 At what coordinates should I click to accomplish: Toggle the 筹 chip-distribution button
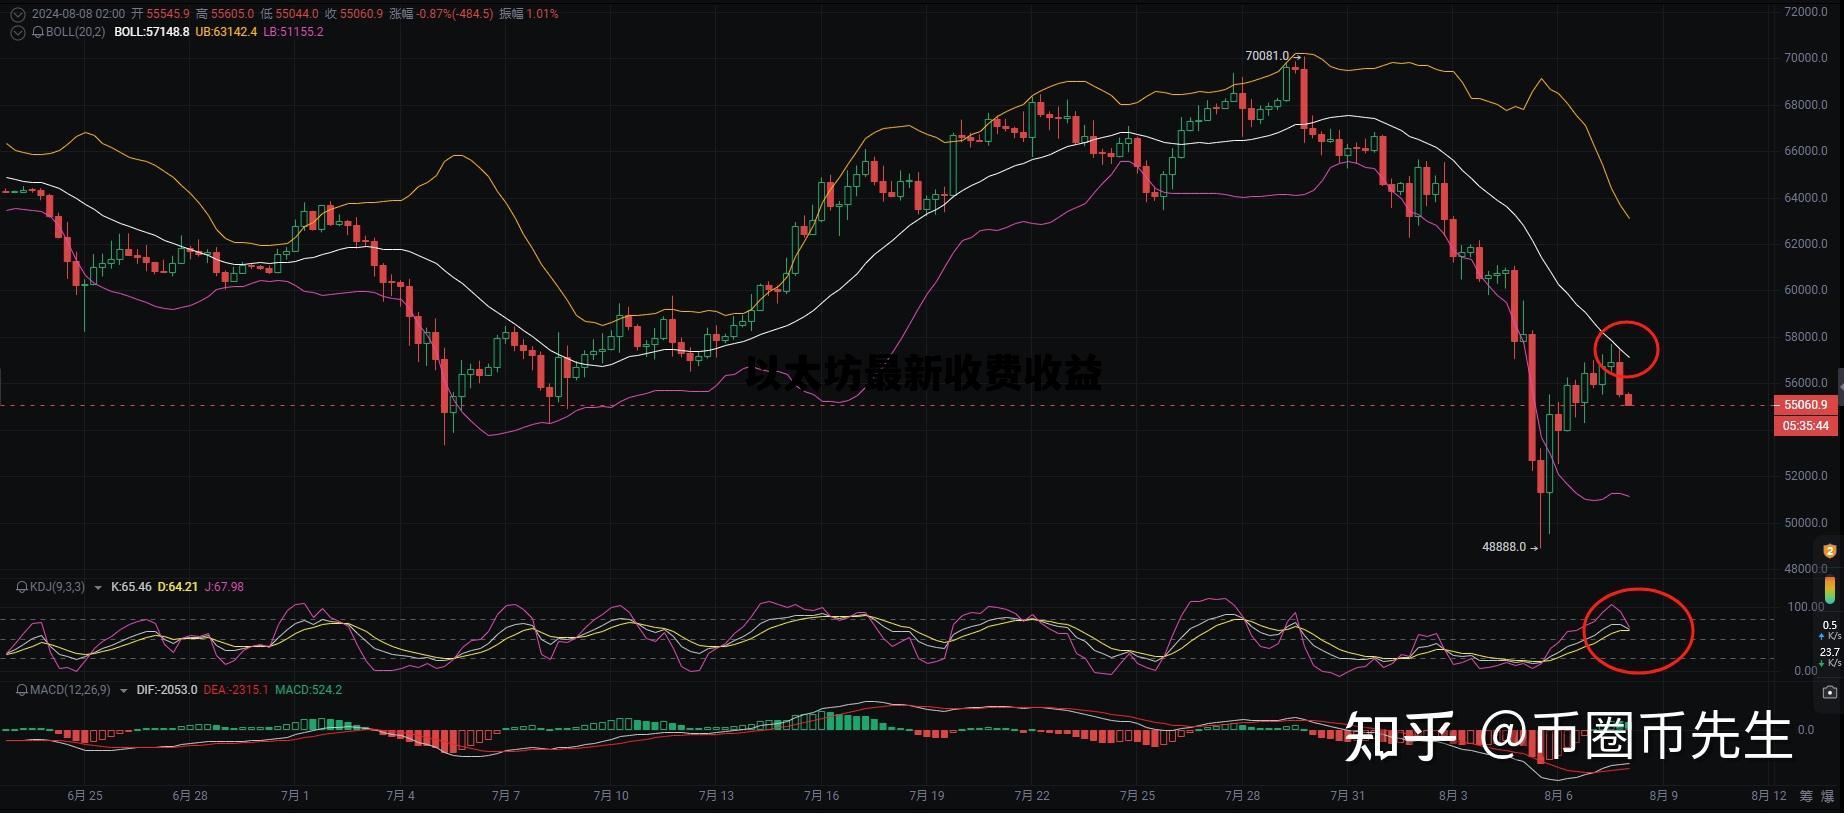(1806, 796)
